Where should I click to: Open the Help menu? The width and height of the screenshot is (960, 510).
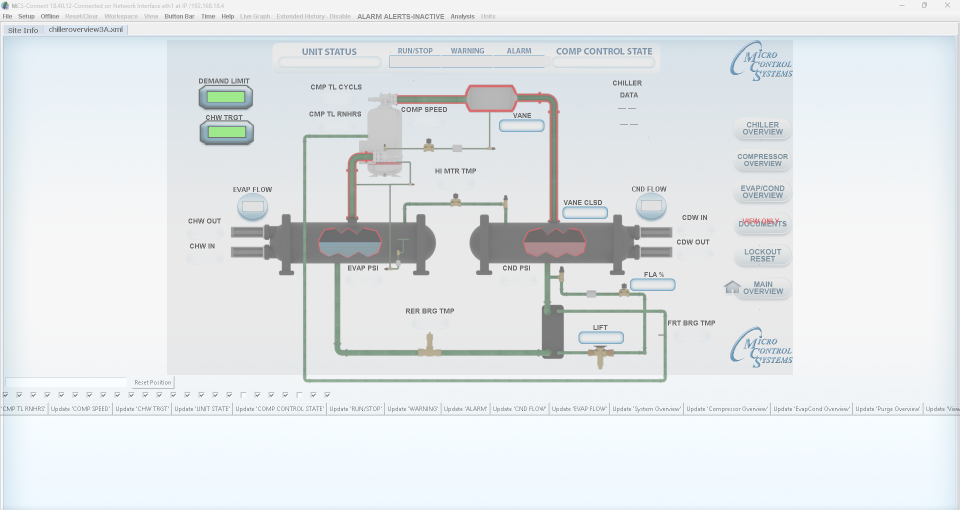[228, 17]
